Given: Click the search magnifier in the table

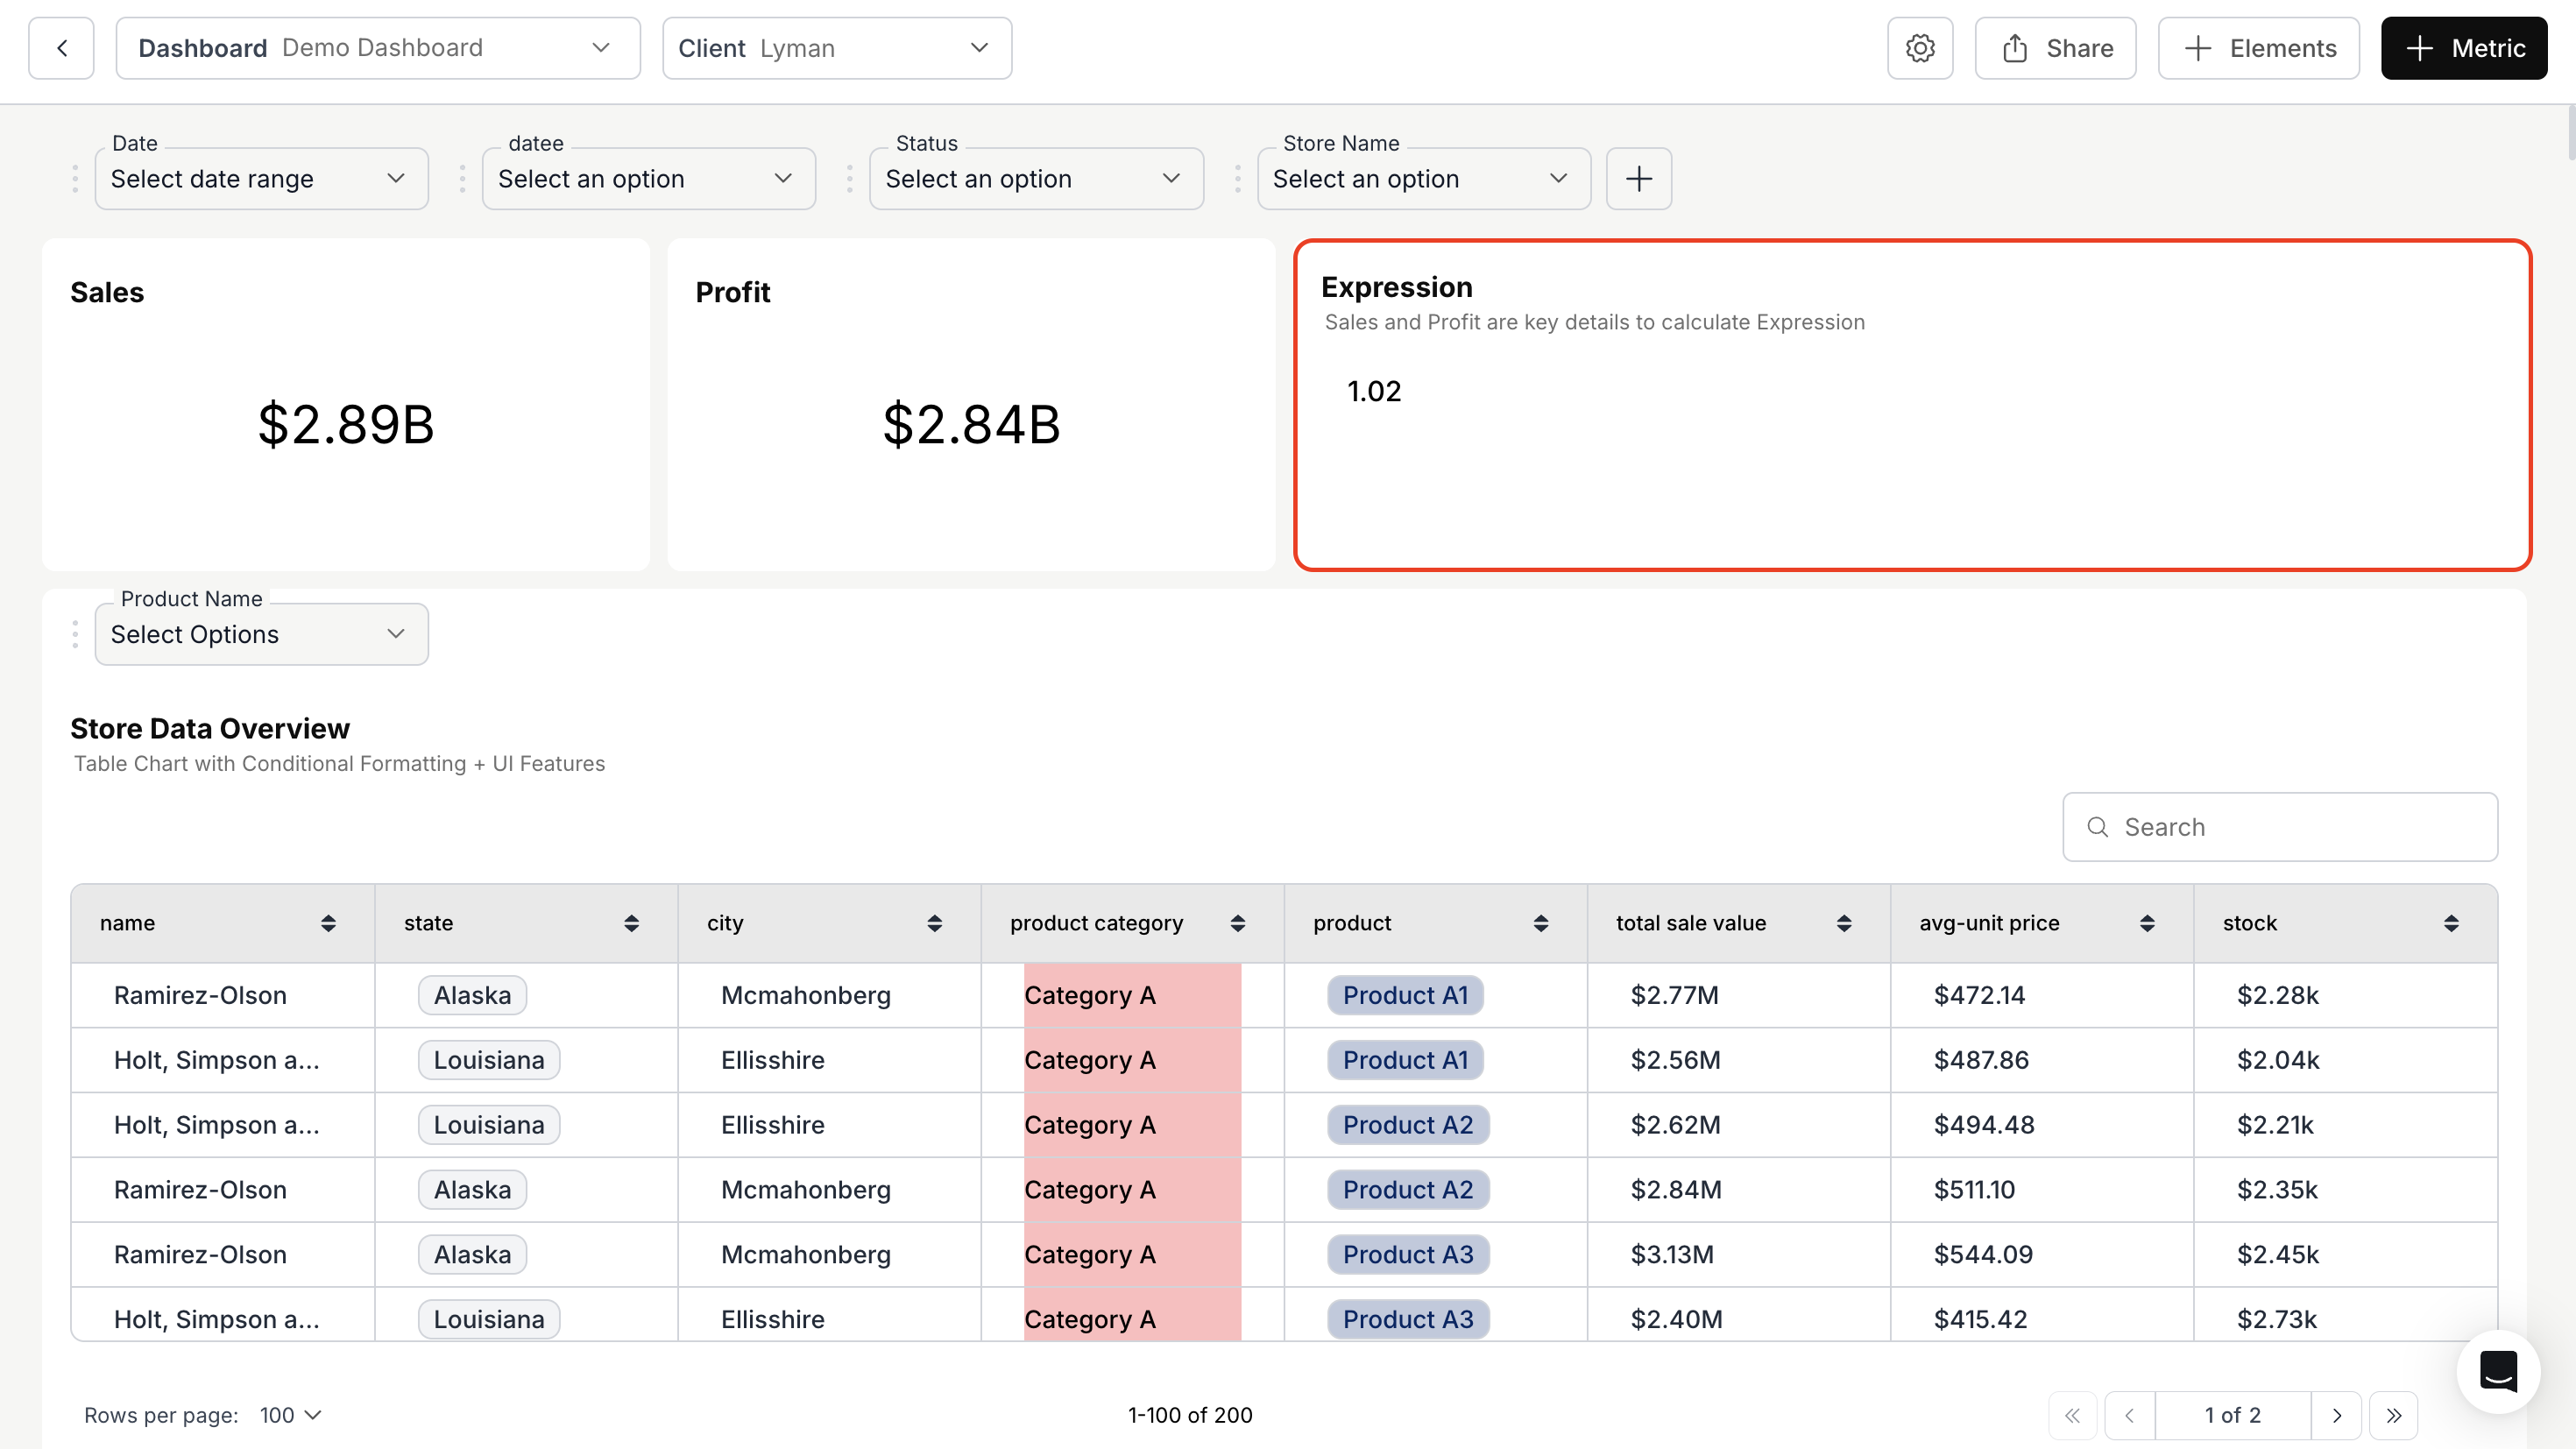Looking at the screenshot, I should [x=2097, y=827].
